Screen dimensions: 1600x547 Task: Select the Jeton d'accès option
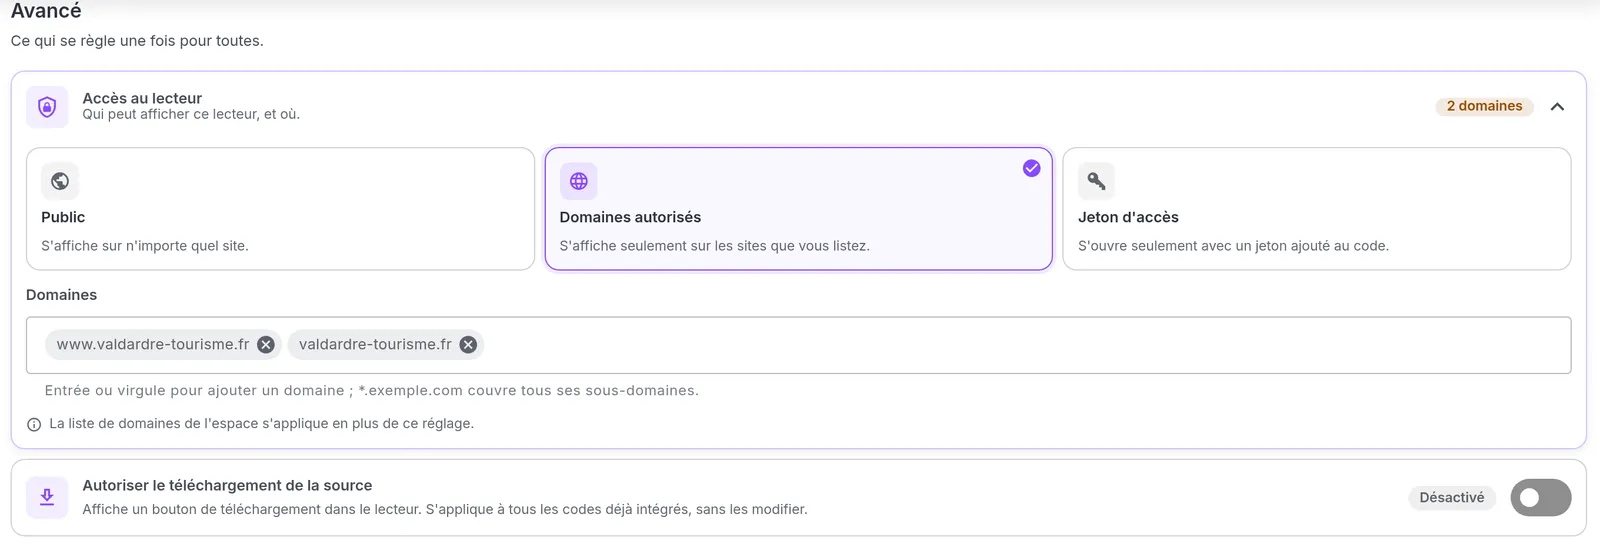1316,209
